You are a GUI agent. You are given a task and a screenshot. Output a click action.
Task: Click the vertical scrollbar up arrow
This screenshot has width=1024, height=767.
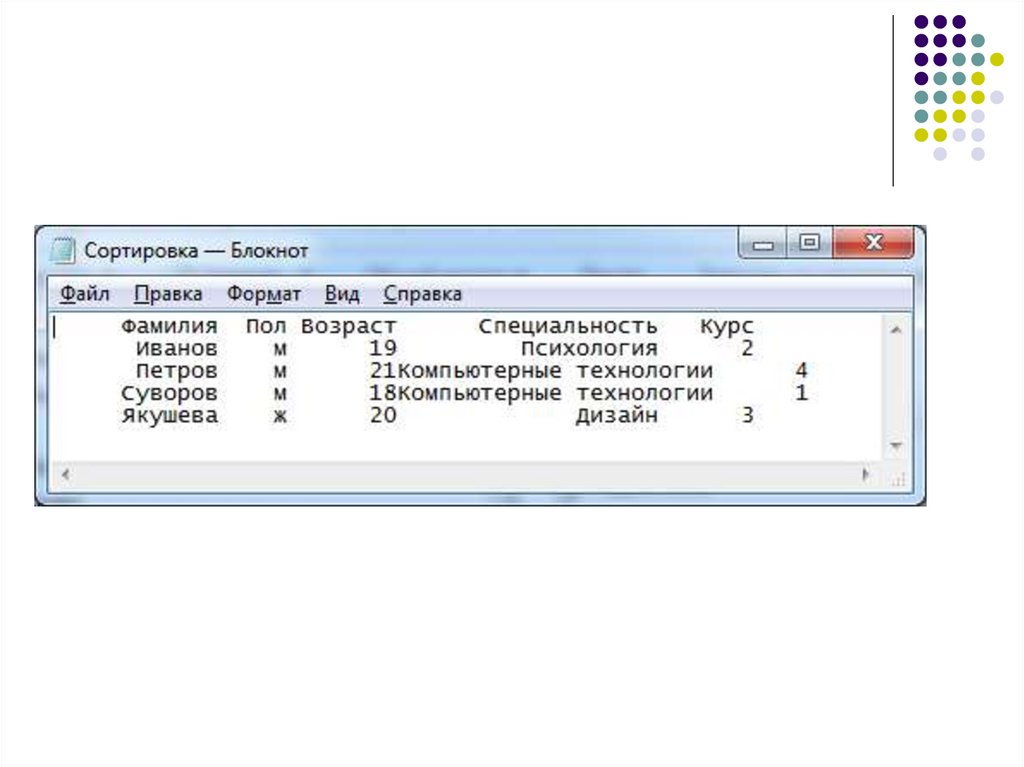[x=896, y=330]
